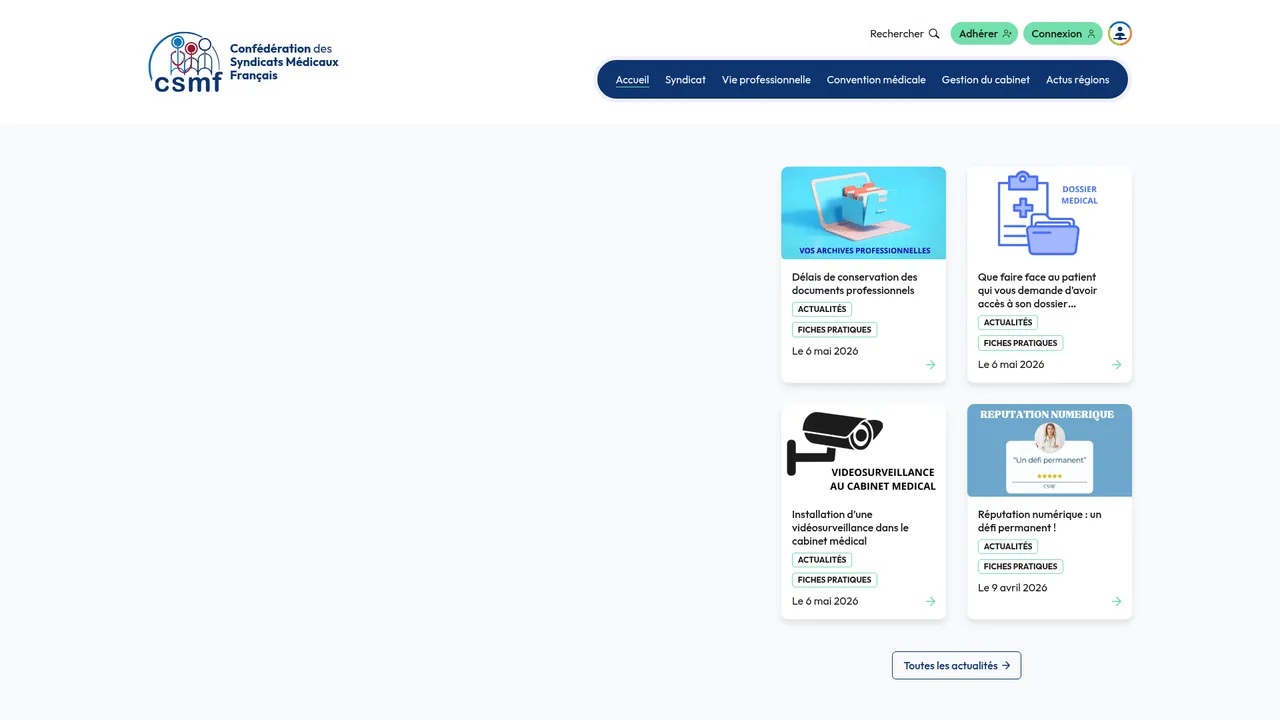1280x720 pixels.
Task: Open the accessibility icon in header
Action: (1120, 34)
